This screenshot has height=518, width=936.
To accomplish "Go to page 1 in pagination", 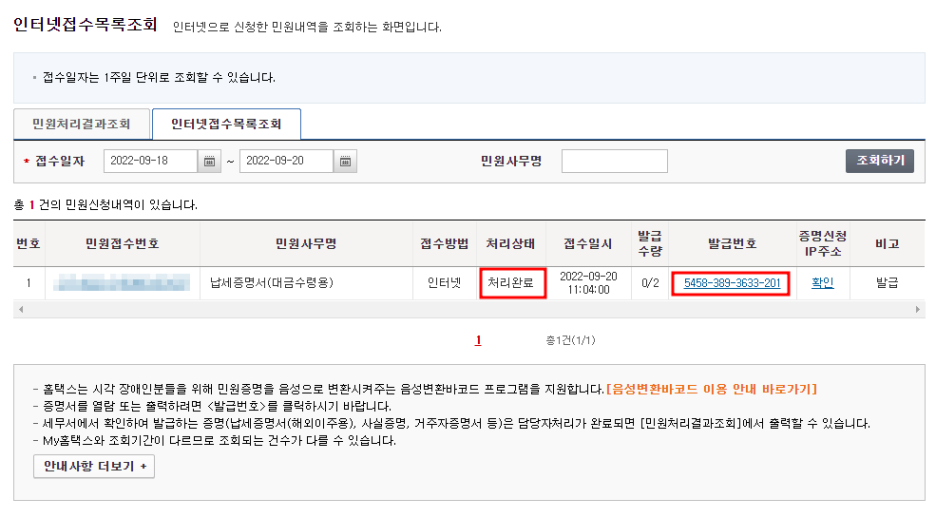I will (x=478, y=340).
